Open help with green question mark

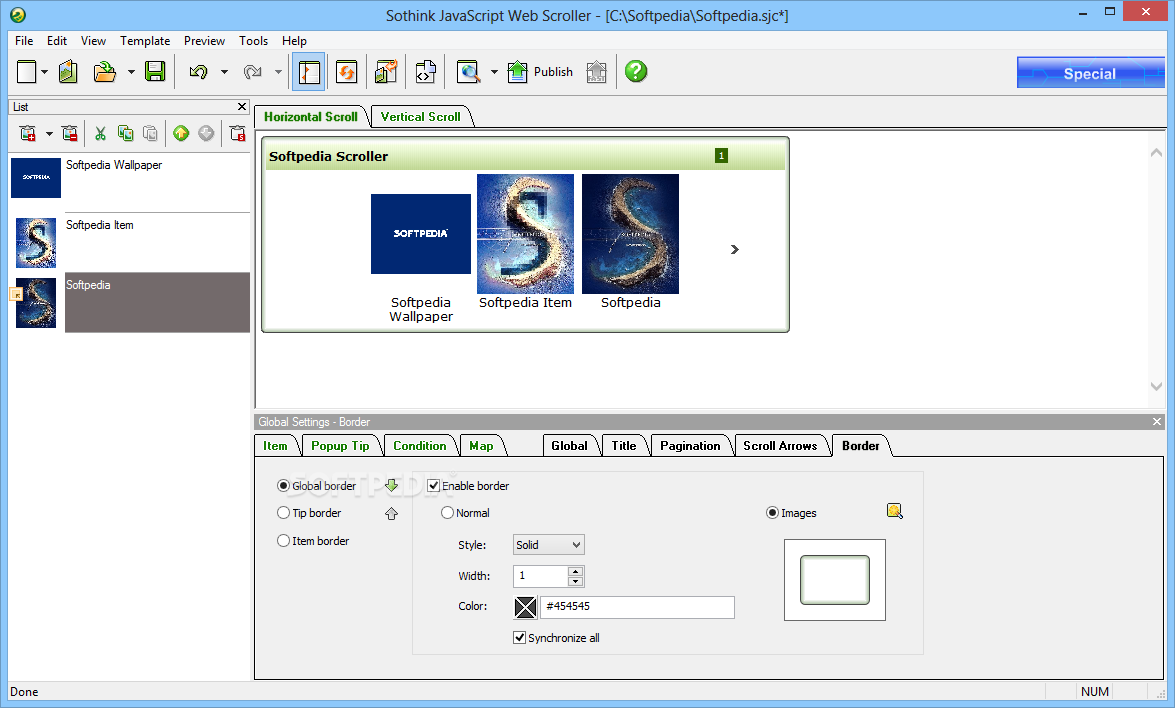636,72
